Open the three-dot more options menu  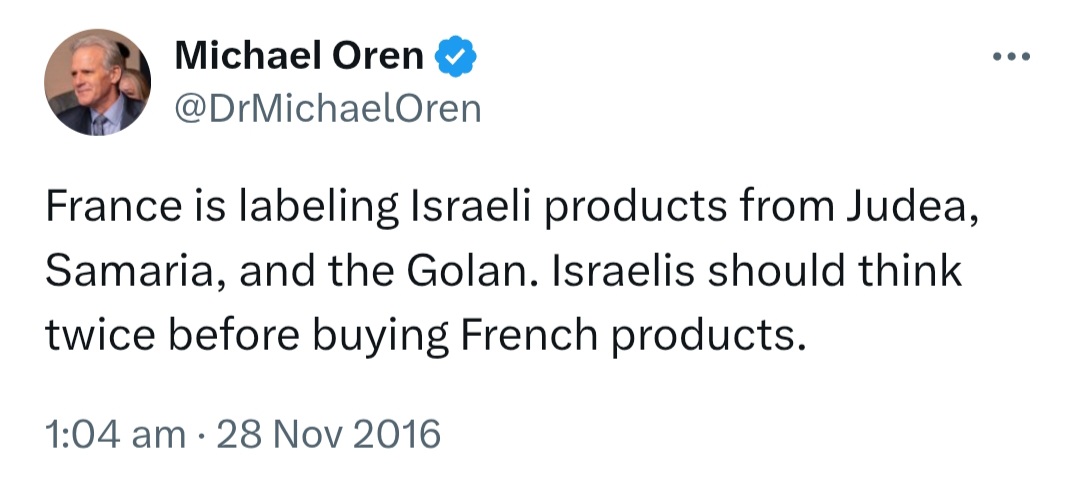click(x=1011, y=56)
